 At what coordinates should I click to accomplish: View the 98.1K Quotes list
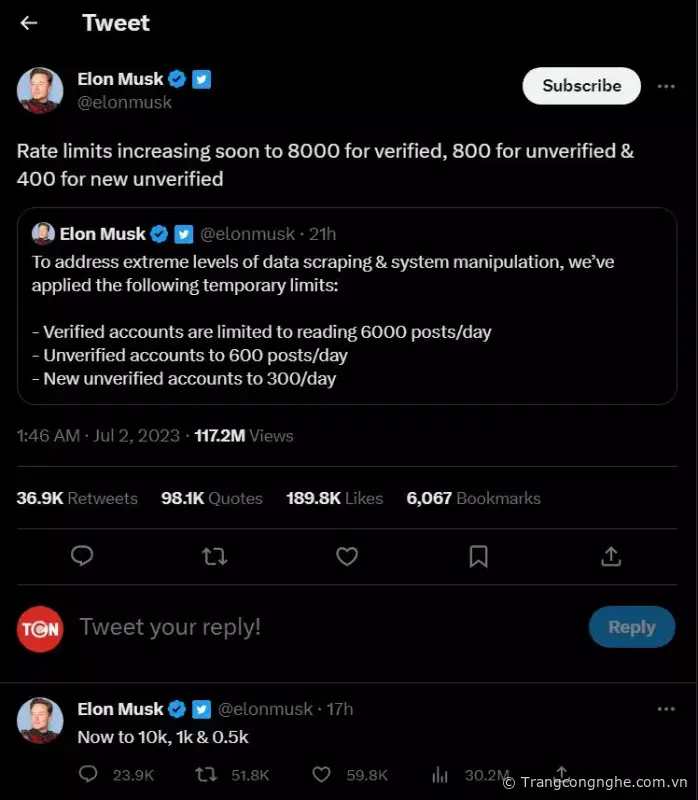tap(212, 498)
